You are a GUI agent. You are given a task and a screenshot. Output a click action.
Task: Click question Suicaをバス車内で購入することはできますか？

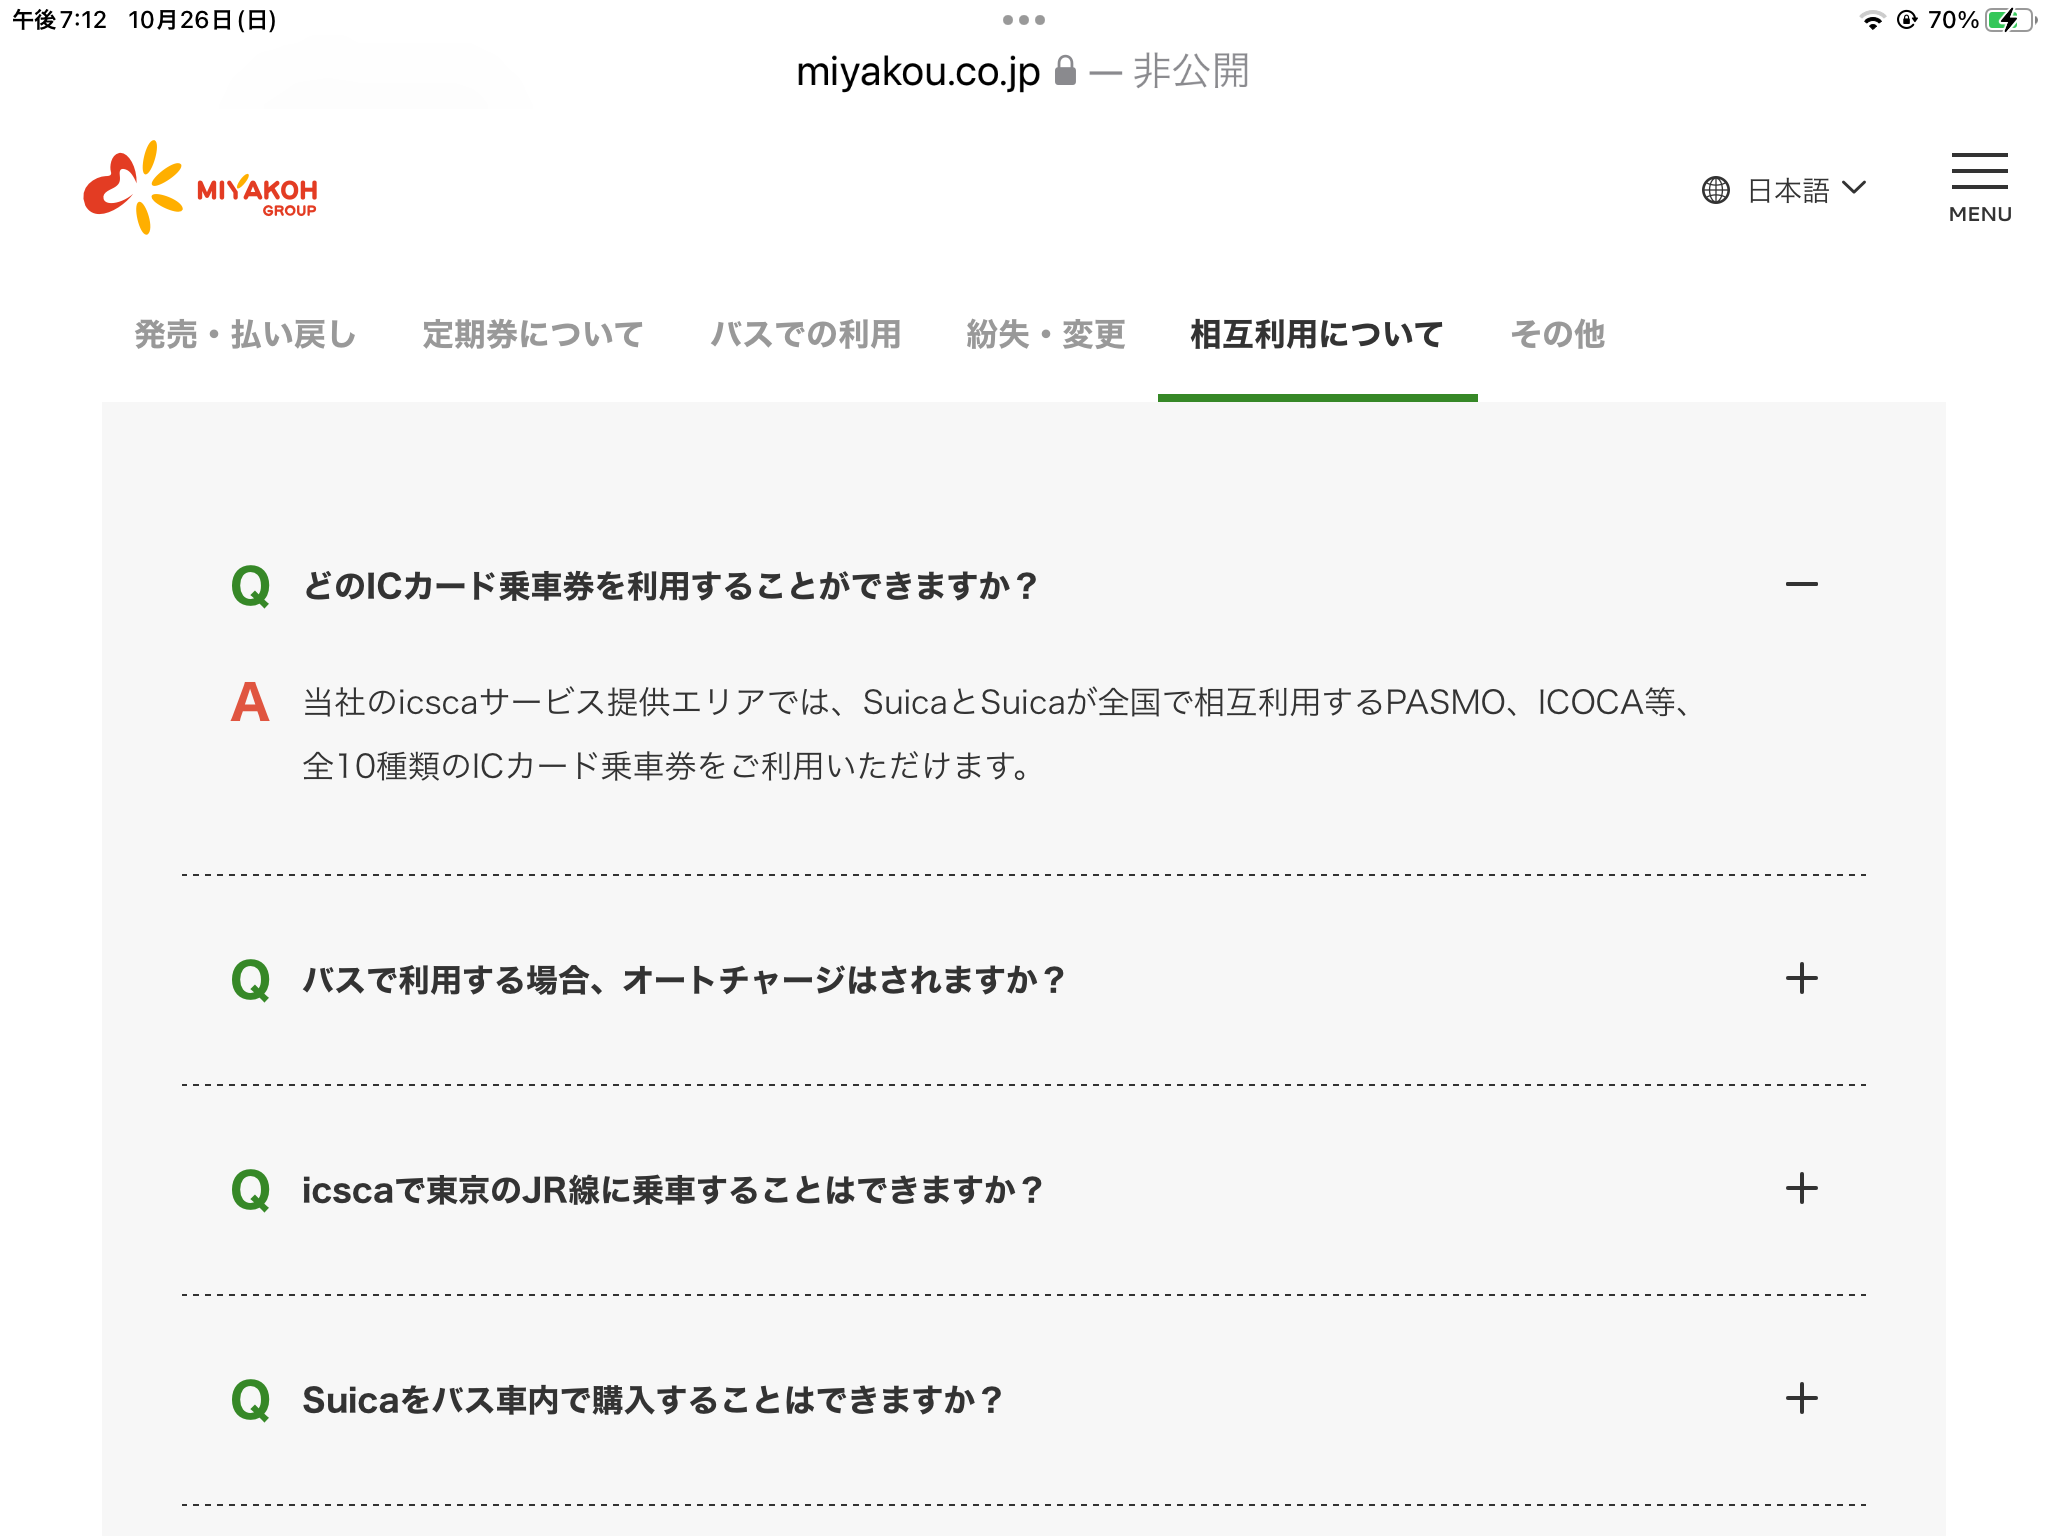coord(652,1400)
